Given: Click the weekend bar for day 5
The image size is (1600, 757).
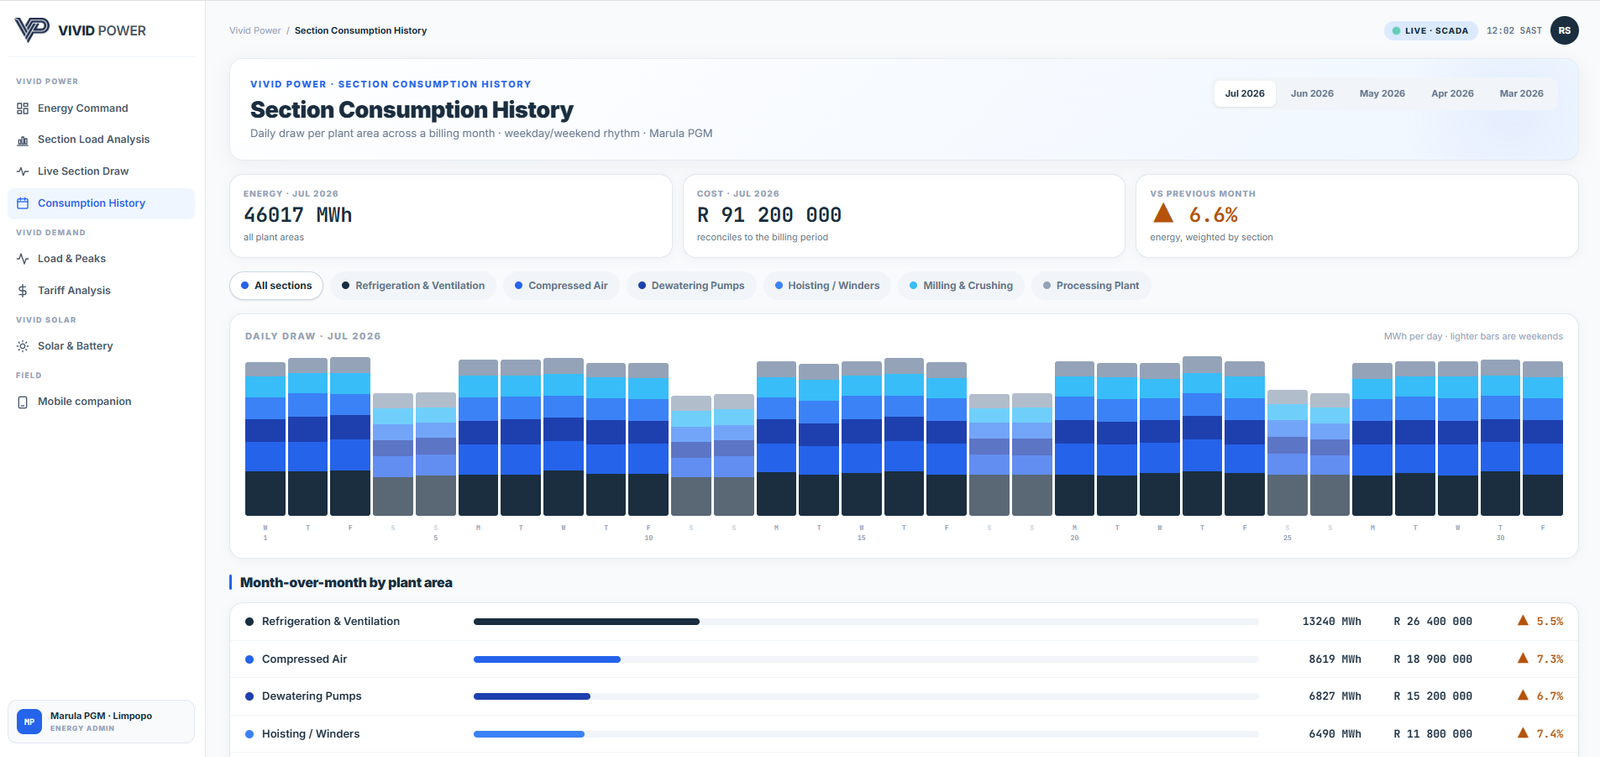Looking at the screenshot, I should (x=436, y=454).
